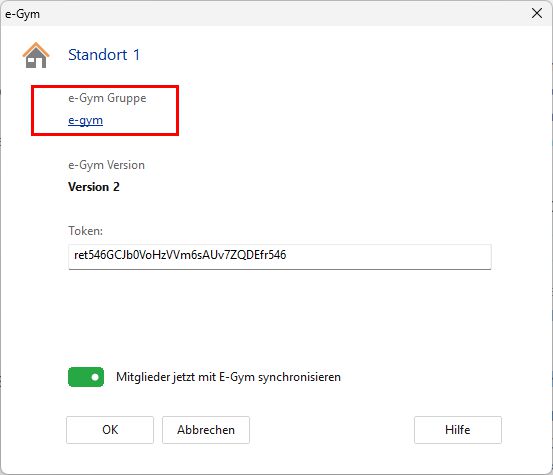Click the e-Gym window title text

pos(22,14)
